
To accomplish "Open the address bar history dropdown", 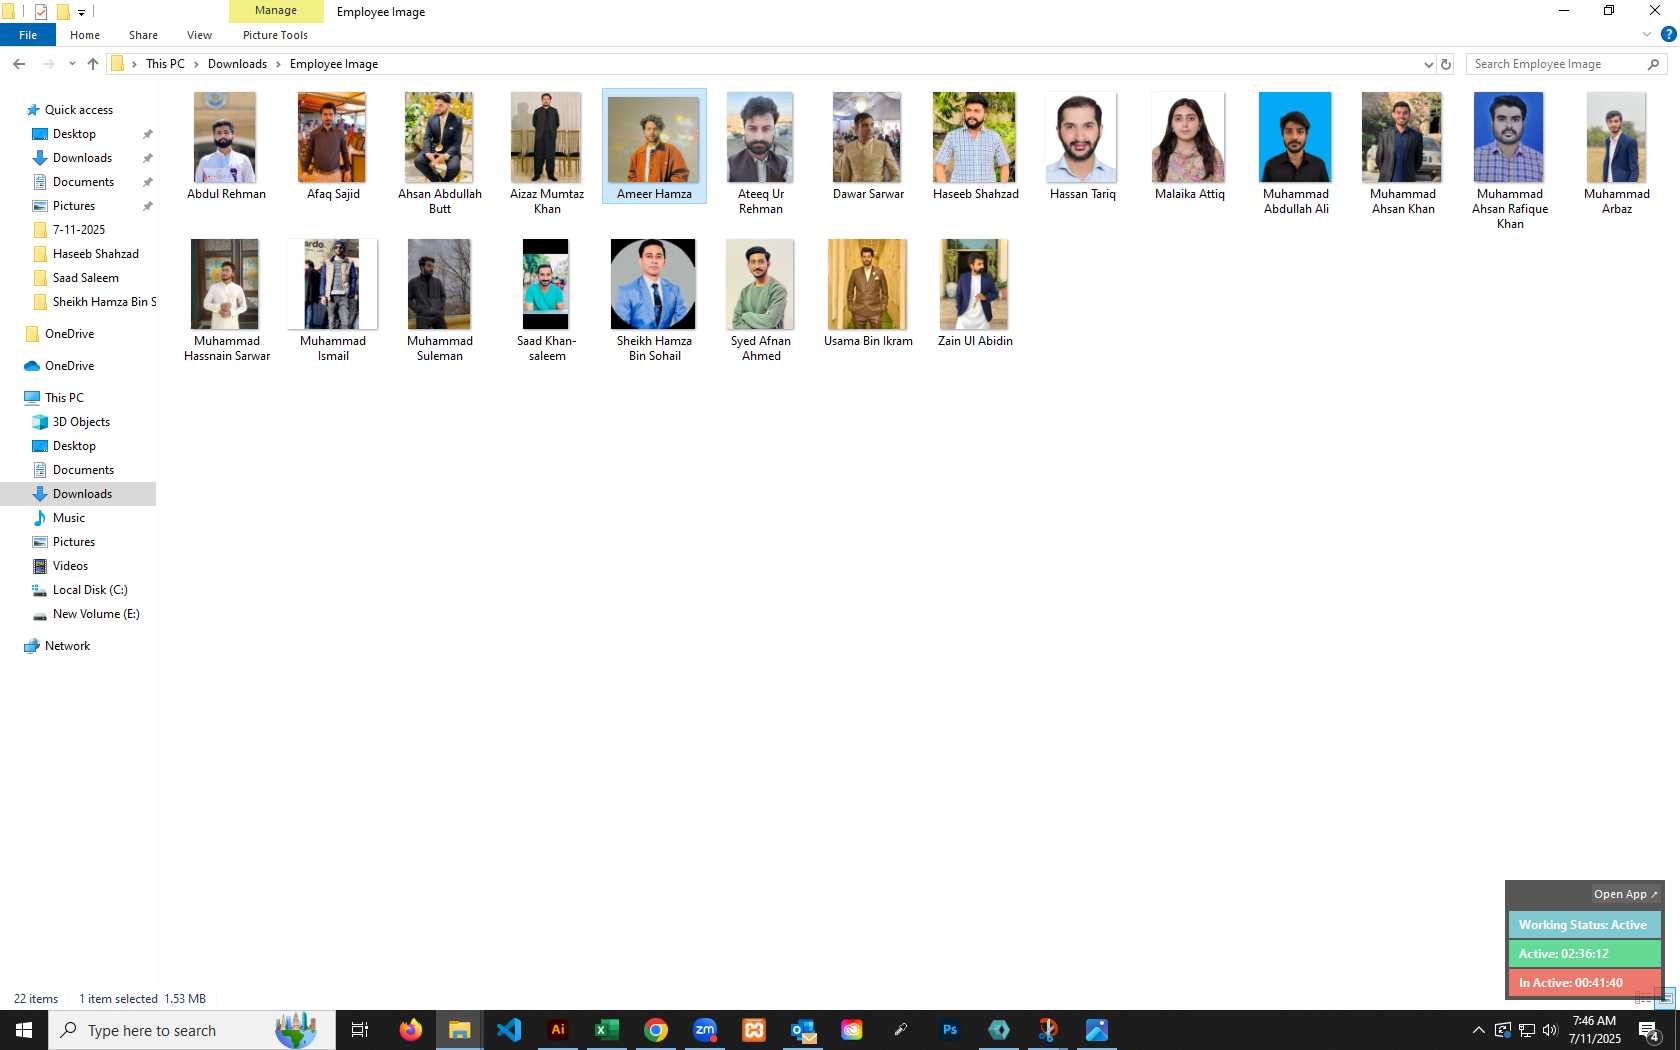I will [1428, 64].
